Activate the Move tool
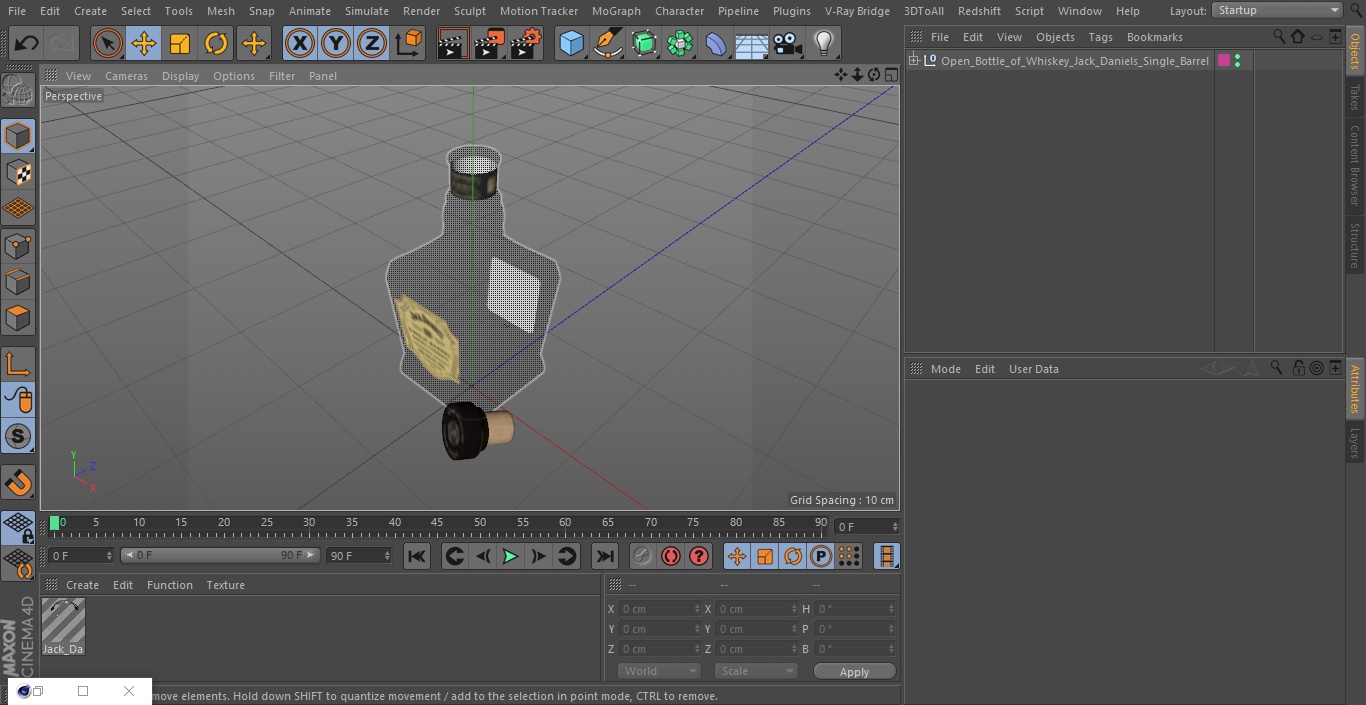The height and width of the screenshot is (705, 1366). [x=144, y=43]
